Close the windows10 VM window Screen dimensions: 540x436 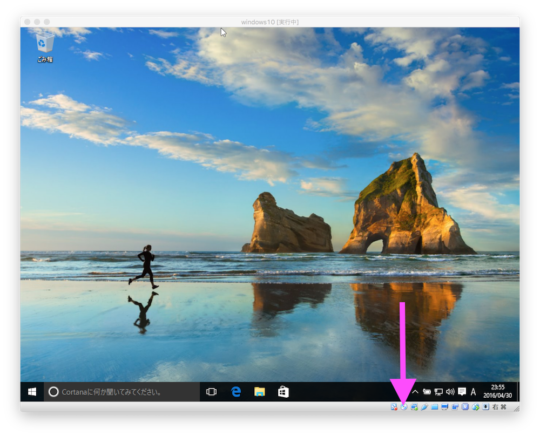[x=28, y=22]
